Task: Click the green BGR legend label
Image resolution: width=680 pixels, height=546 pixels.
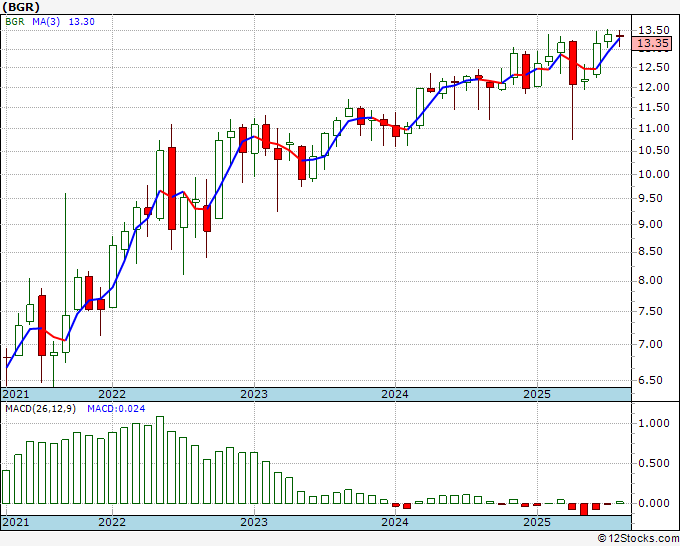Action: 15,22
